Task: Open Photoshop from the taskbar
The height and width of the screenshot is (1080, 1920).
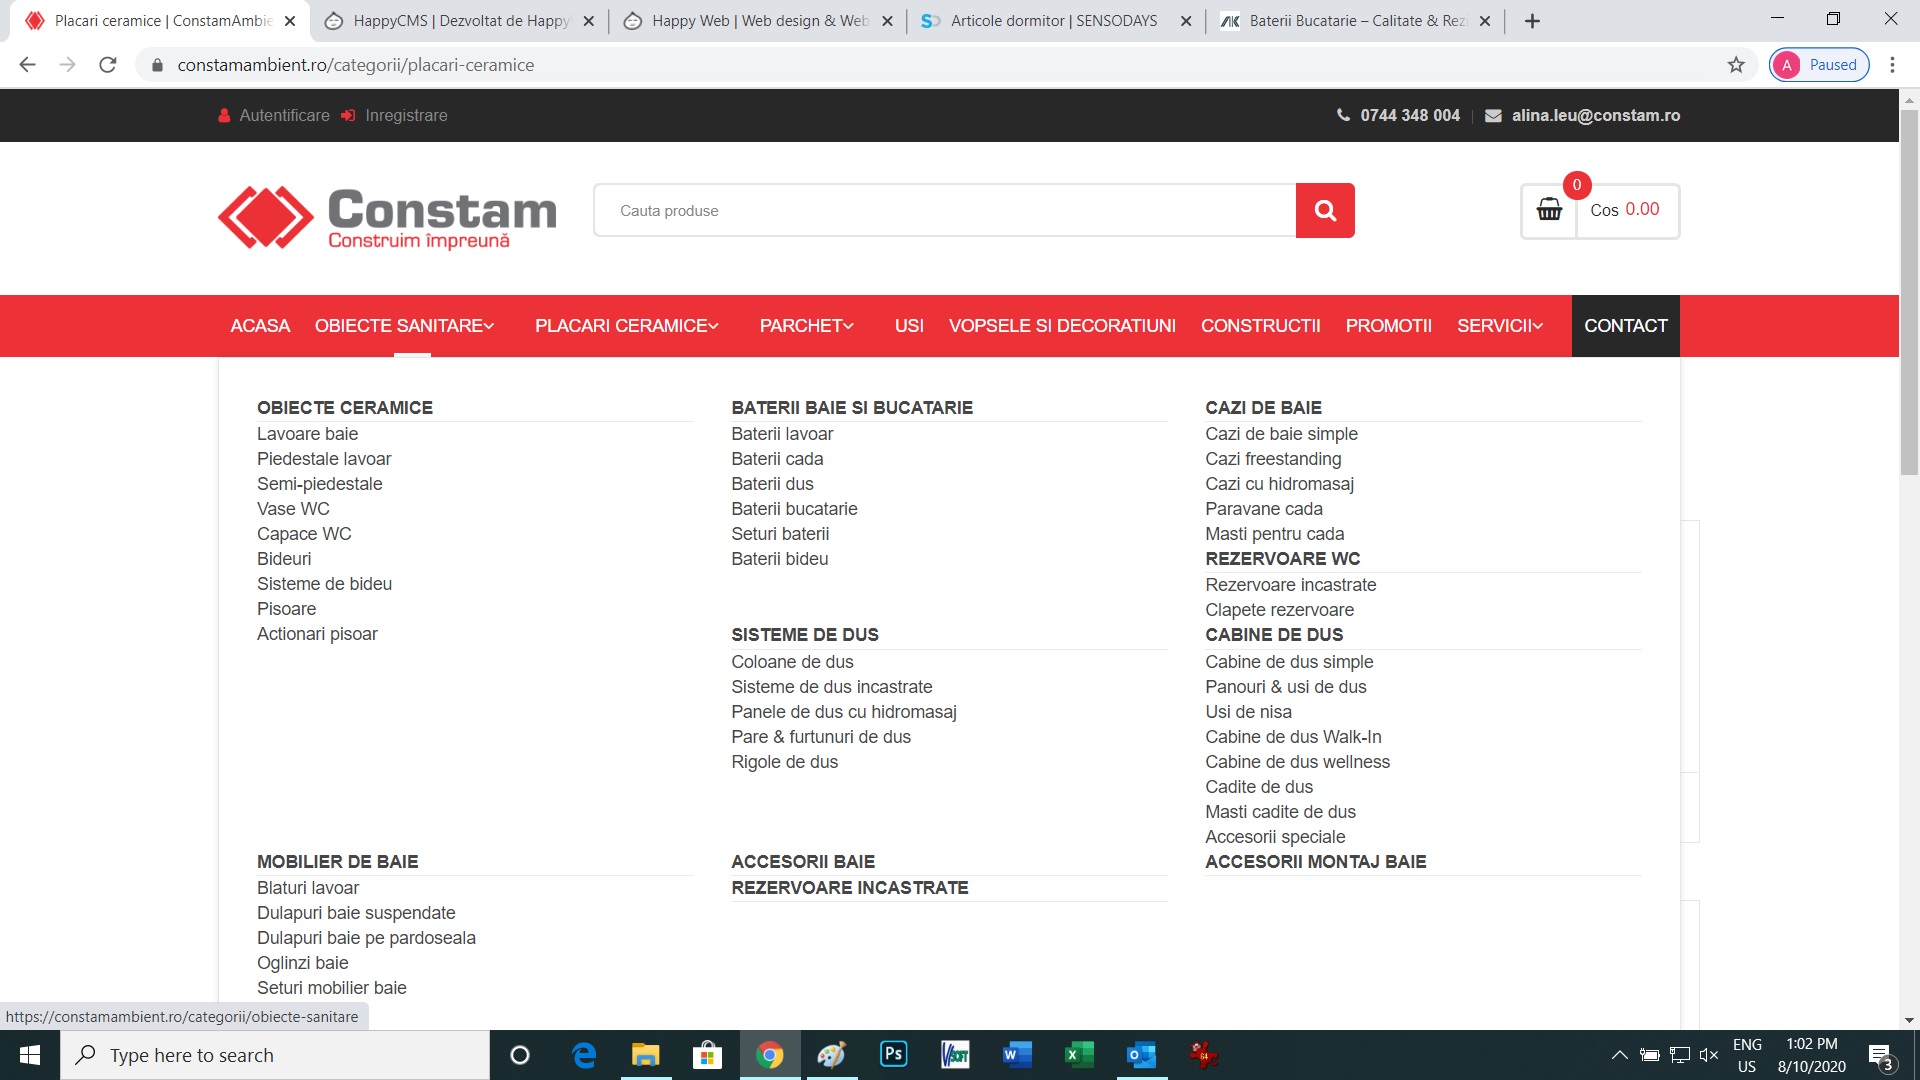Action: coord(893,1055)
